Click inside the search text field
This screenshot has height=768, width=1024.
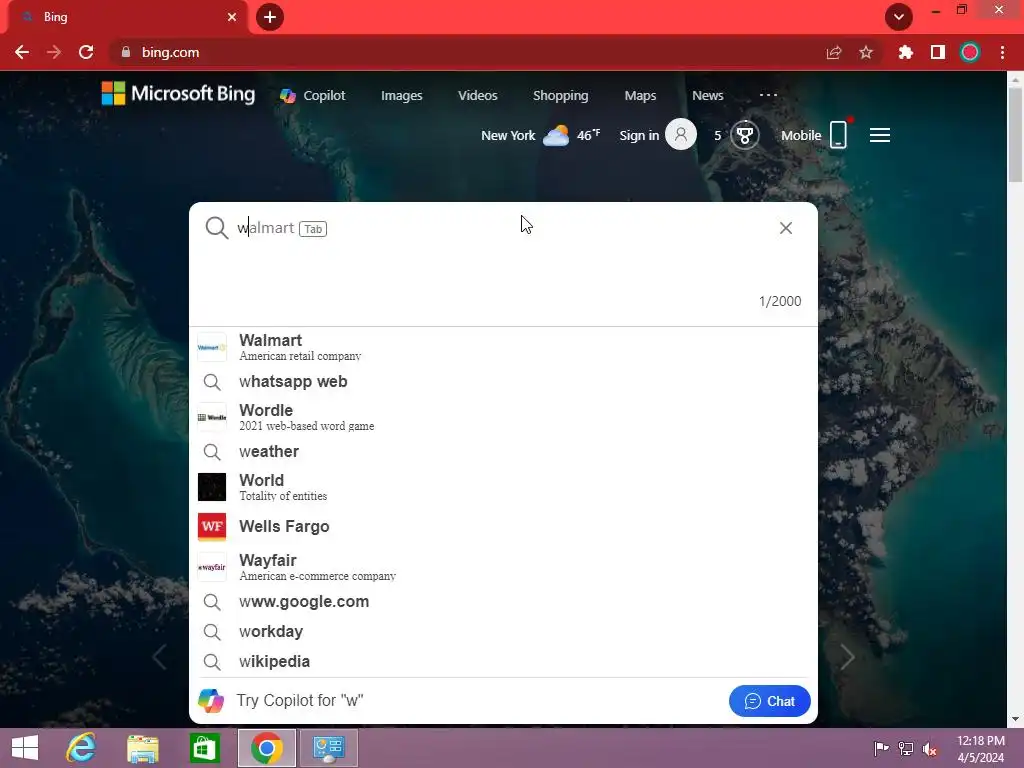pyautogui.click(x=503, y=228)
